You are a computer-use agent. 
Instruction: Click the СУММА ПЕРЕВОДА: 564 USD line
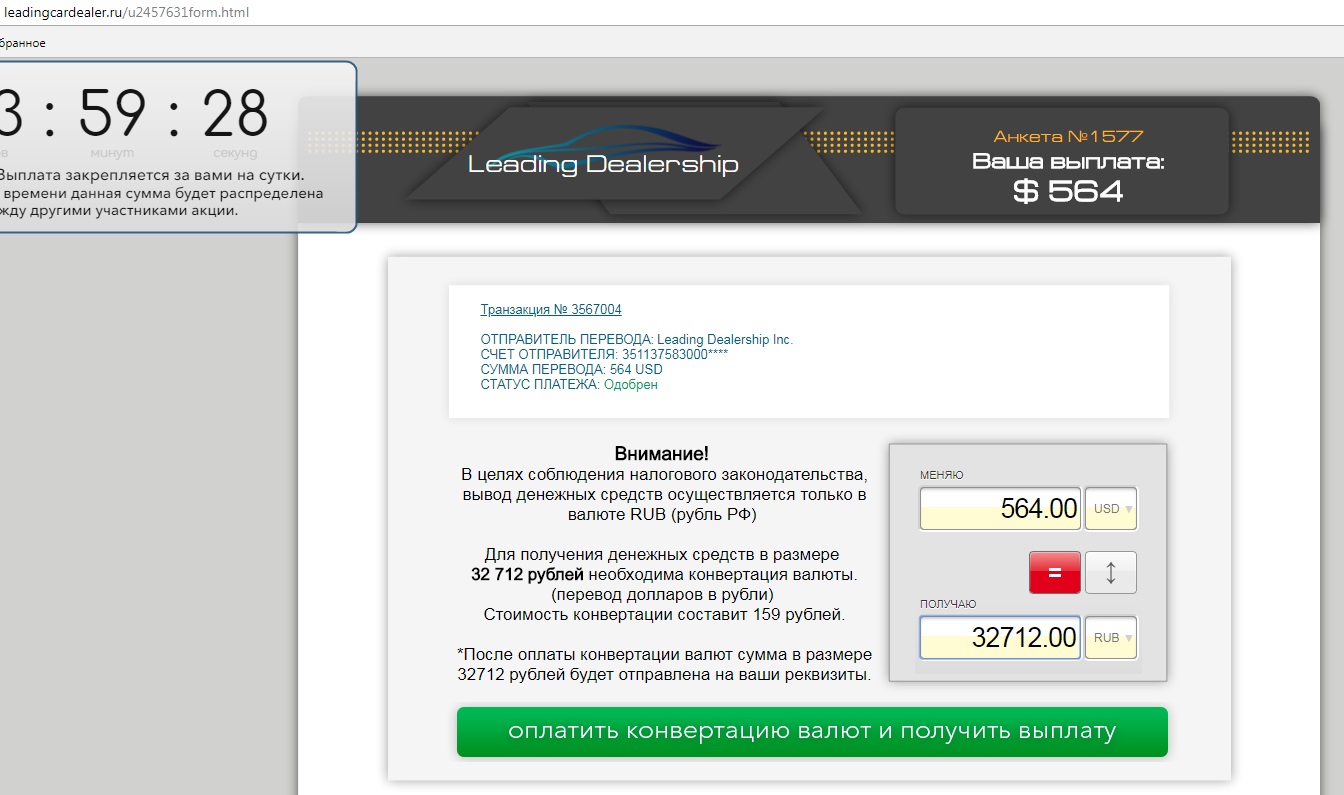point(571,369)
